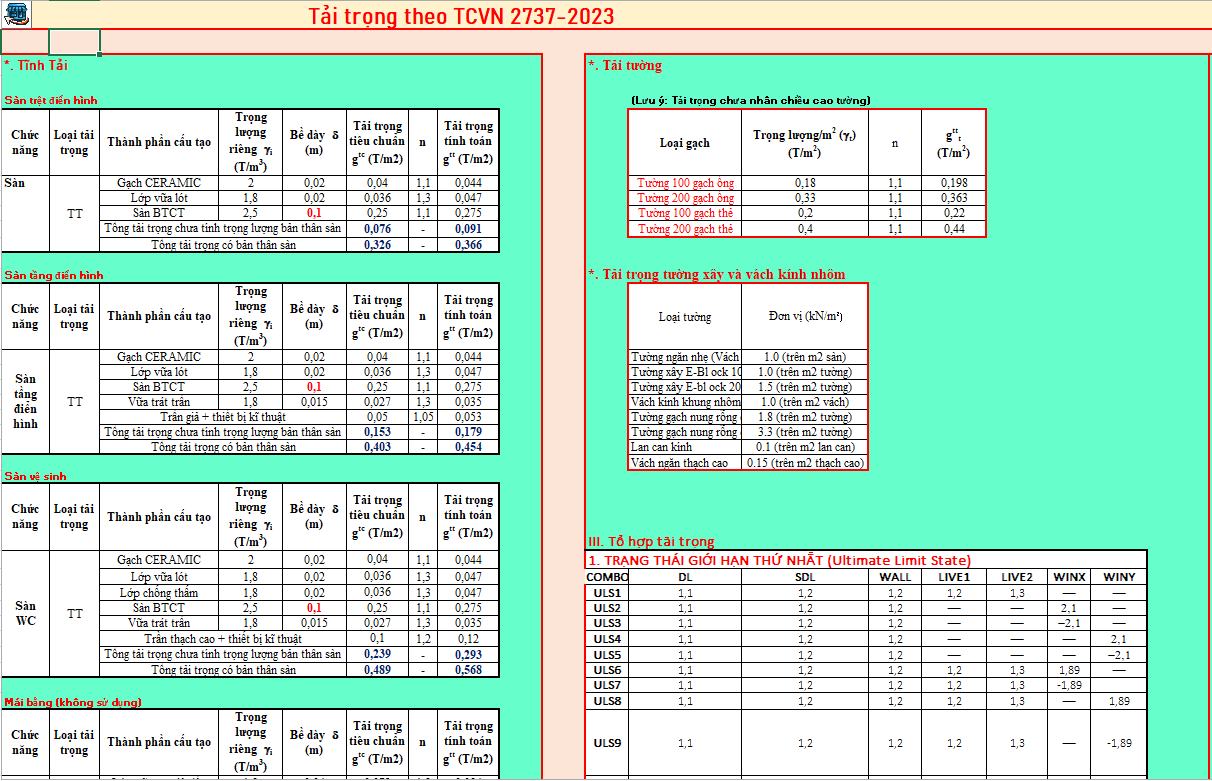Screen dimensions: 1212x781
Task: Select the 'Sàn vệ sinh' table heading
Action: coord(36,476)
